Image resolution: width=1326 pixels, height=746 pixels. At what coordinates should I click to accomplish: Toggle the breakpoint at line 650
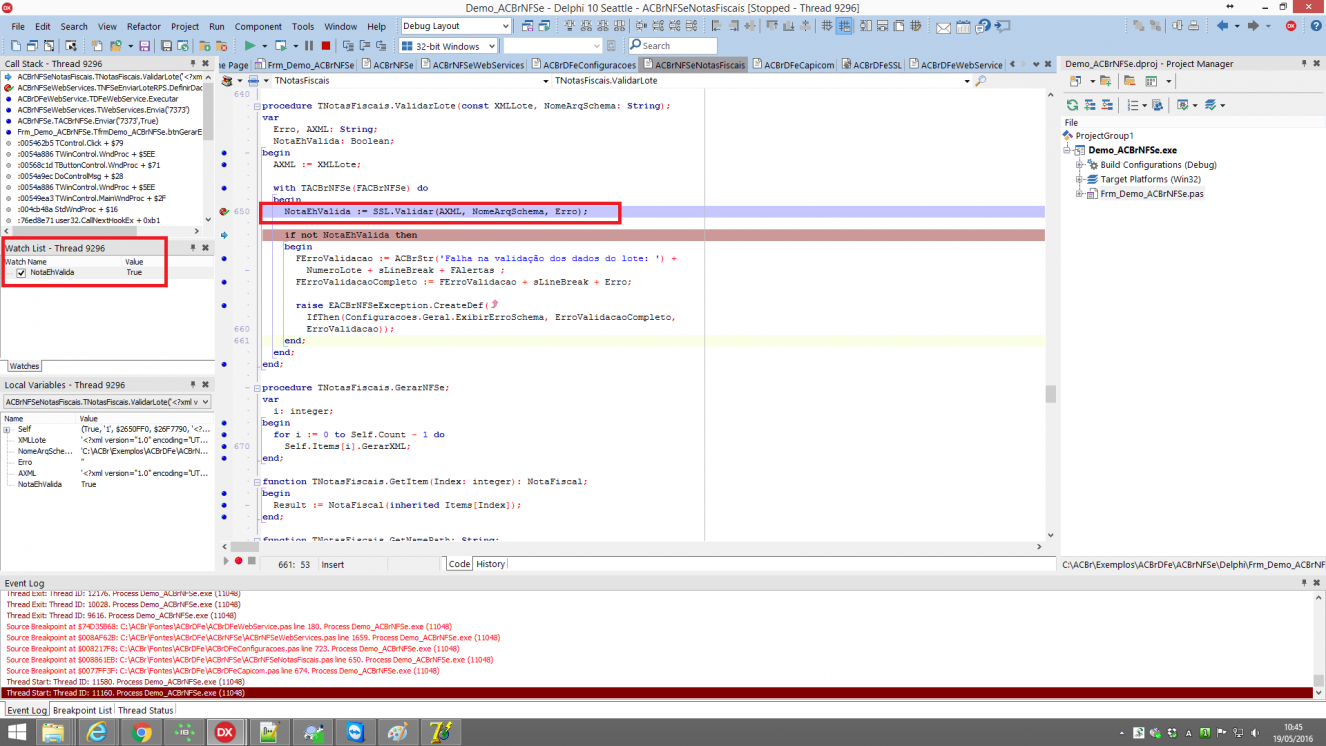click(224, 212)
